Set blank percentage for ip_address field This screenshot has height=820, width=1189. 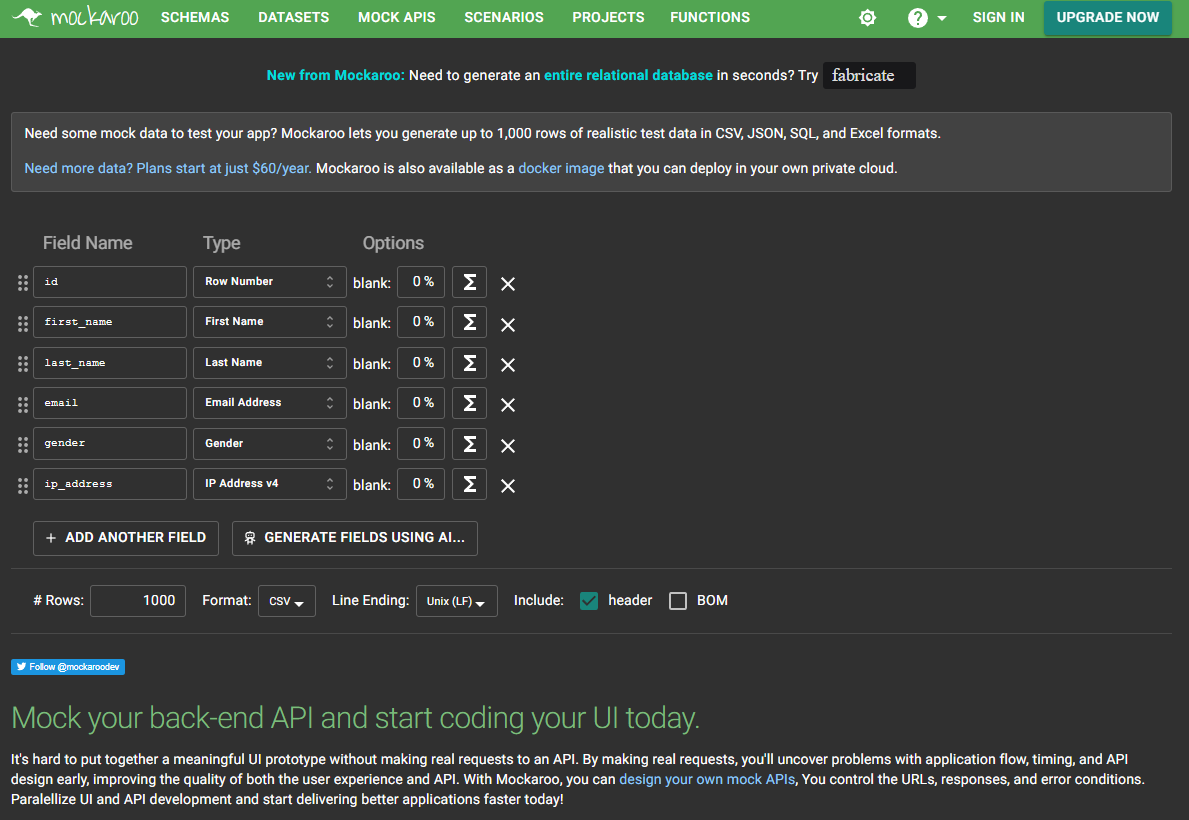click(421, 484)
